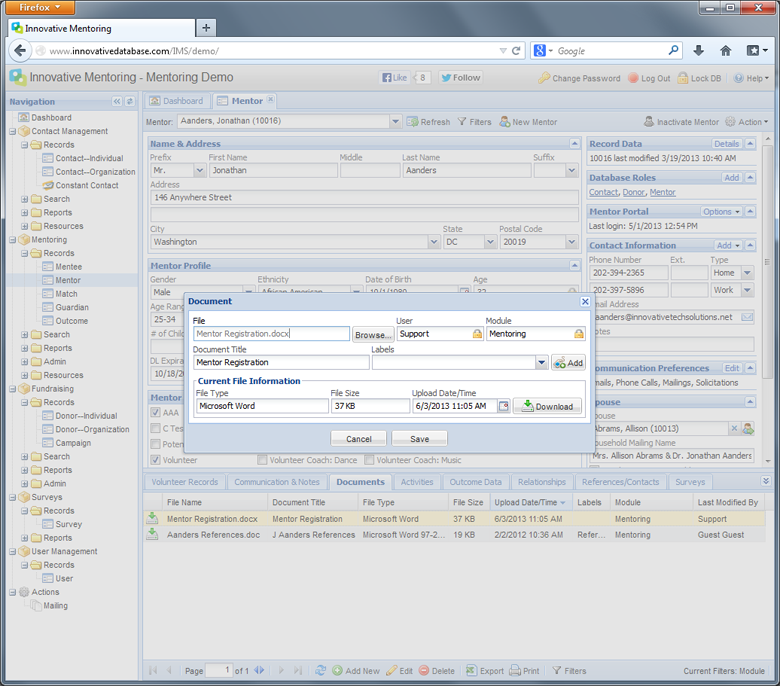
Task: Collapse the Contact Management tree node
Action: coord(12,131)
